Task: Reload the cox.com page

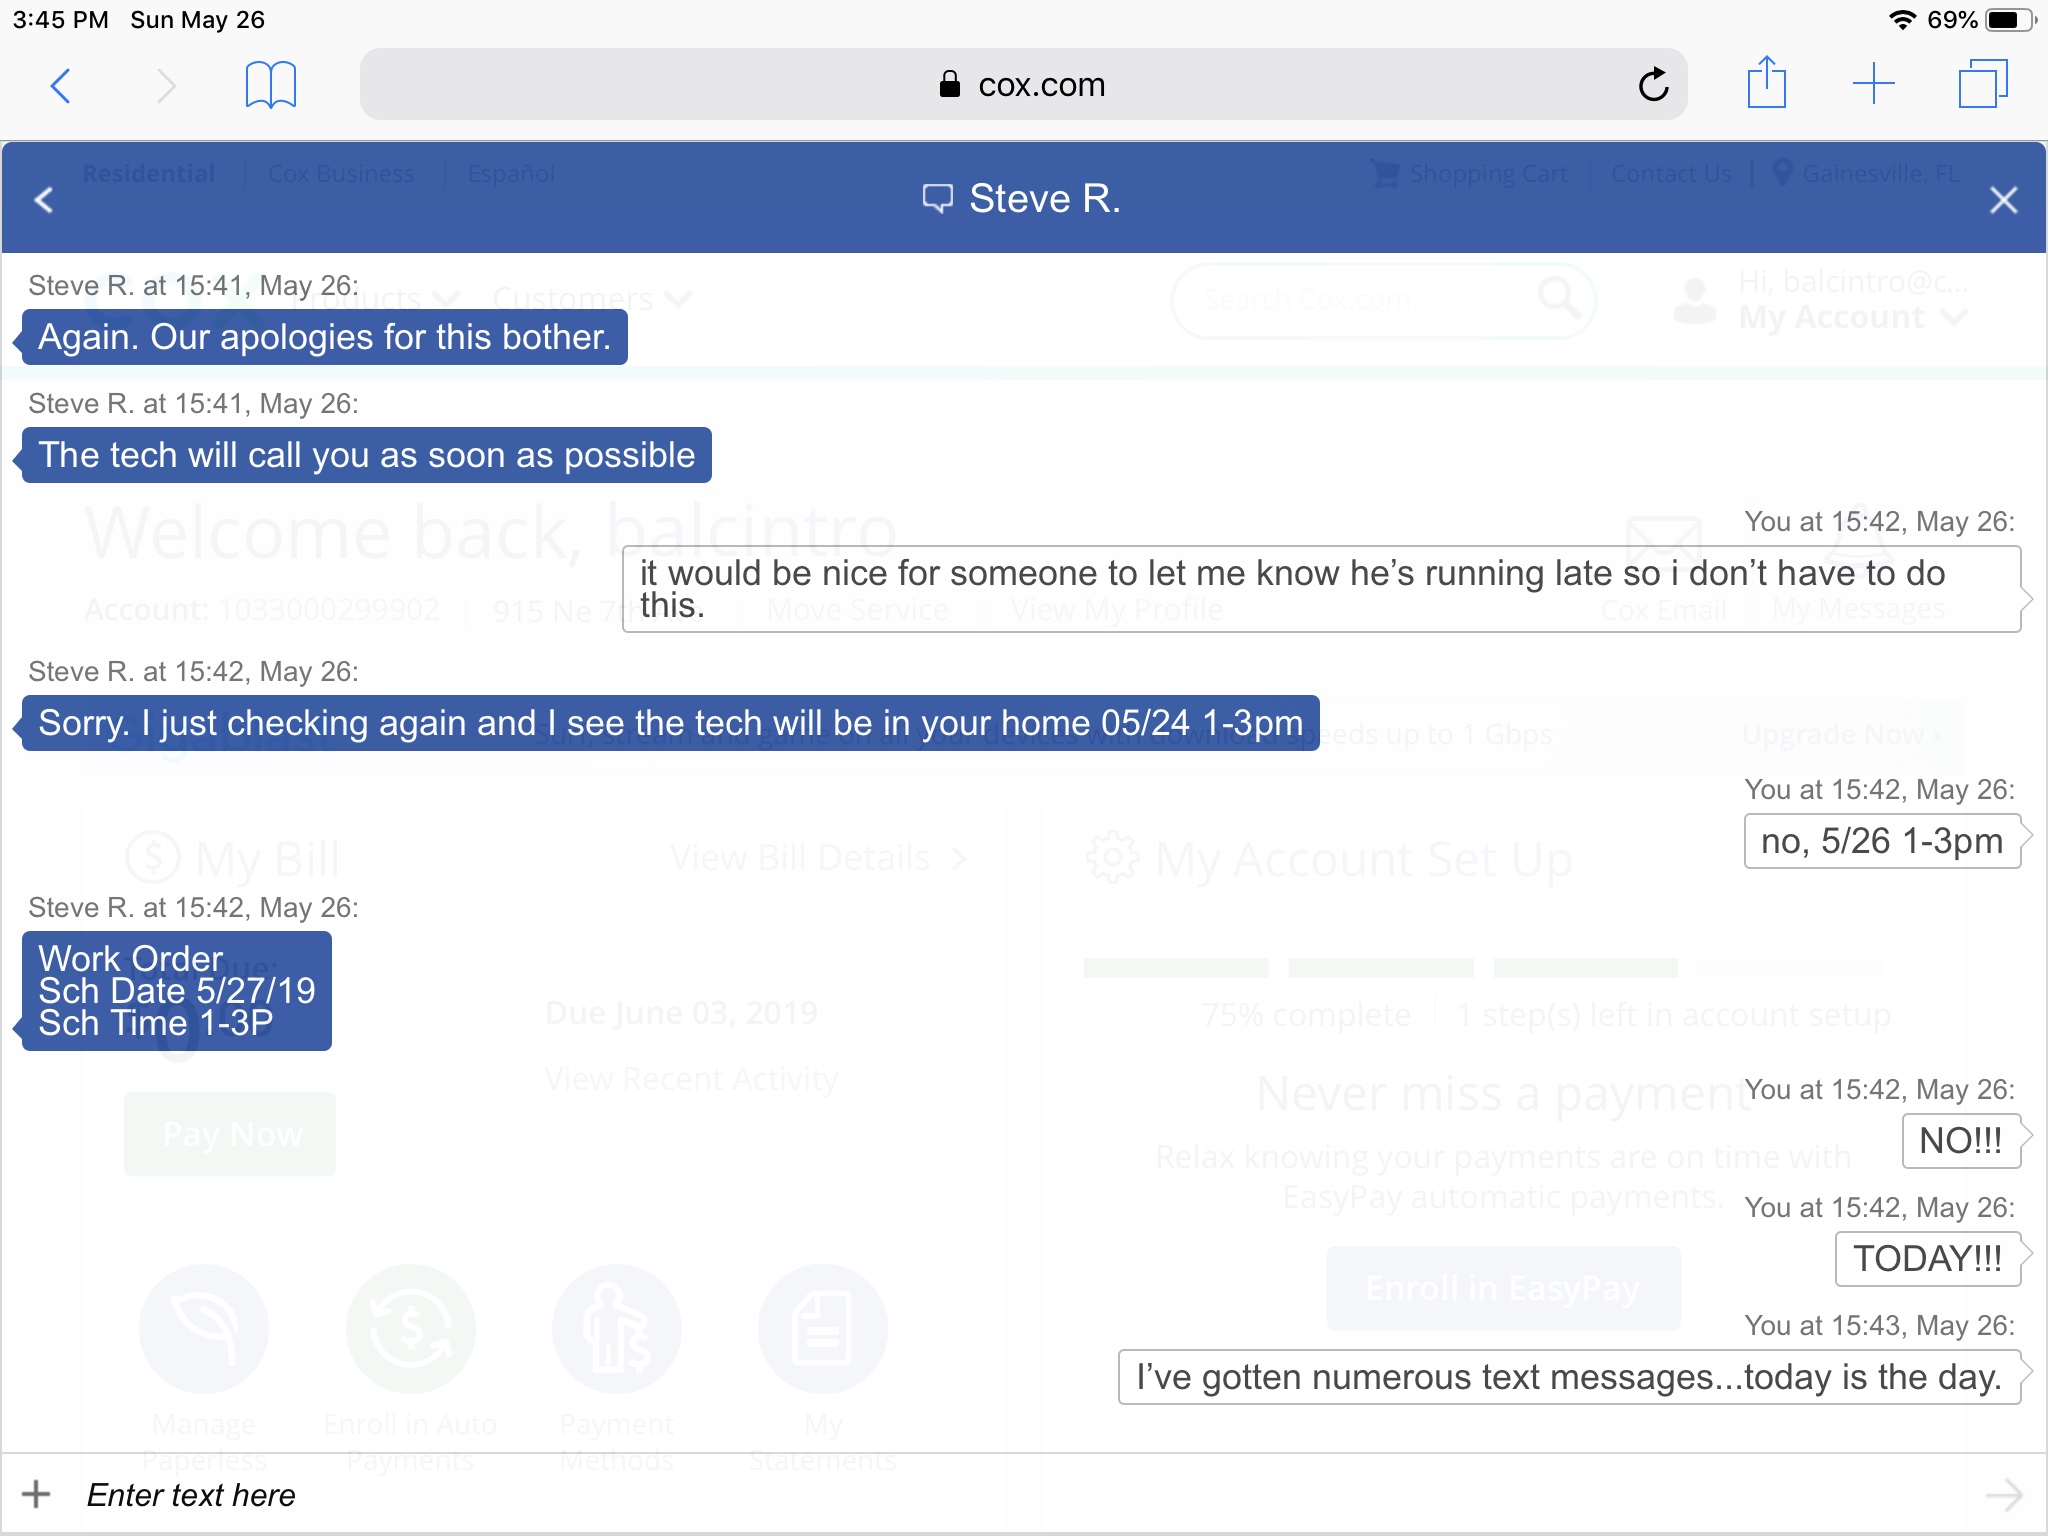Action: pyautogui.click(x=1653, y=85)
